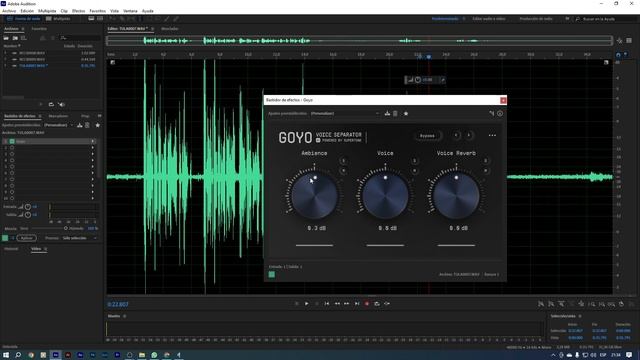
Task: Open the Ventana menu
Action: [x=130, y=11]
